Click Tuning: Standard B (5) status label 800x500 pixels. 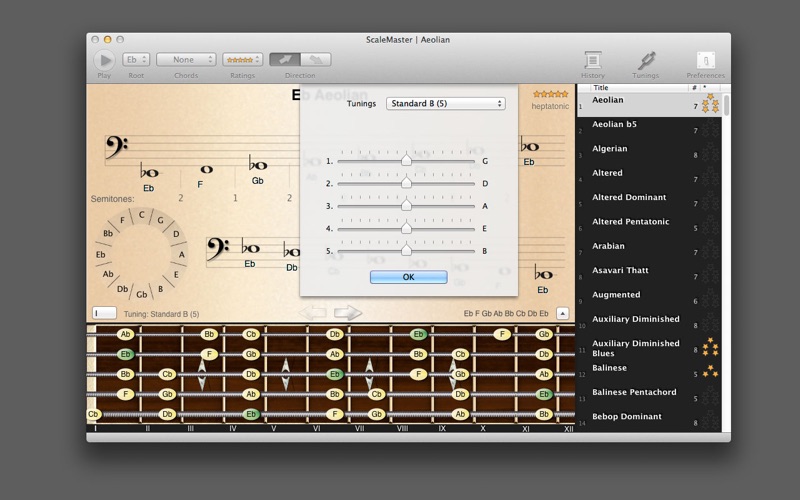pos(161,314)
